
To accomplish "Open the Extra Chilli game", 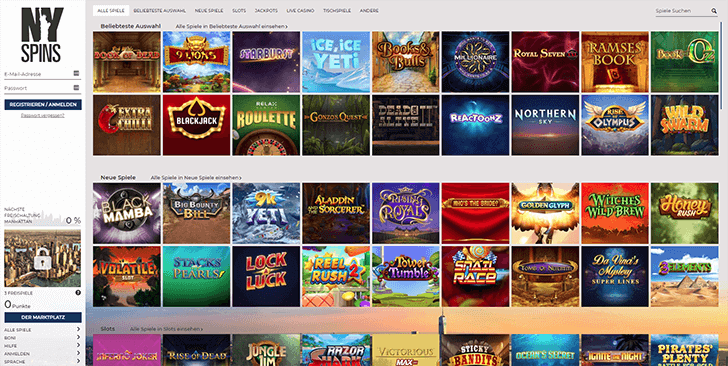I will click(x=127, y=125).
